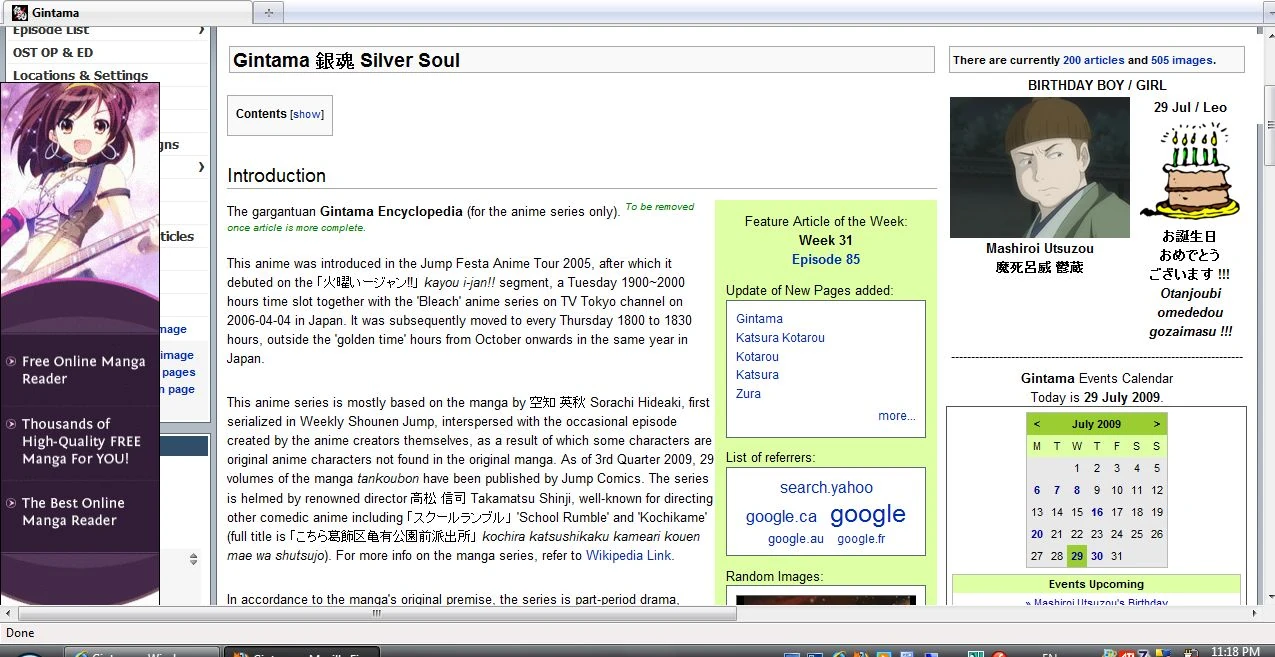1275x657 pixels.
Task: Select July 8 in events calendar
Action: click(x=1077, y=490)
